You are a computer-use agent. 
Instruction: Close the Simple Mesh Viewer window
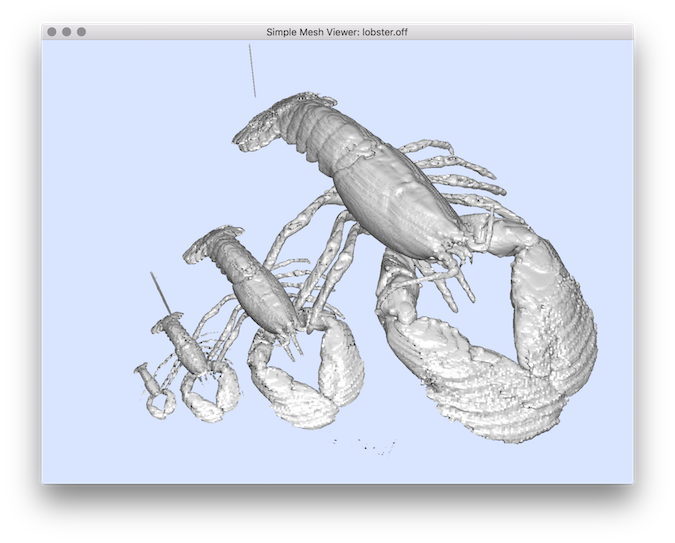52,31
